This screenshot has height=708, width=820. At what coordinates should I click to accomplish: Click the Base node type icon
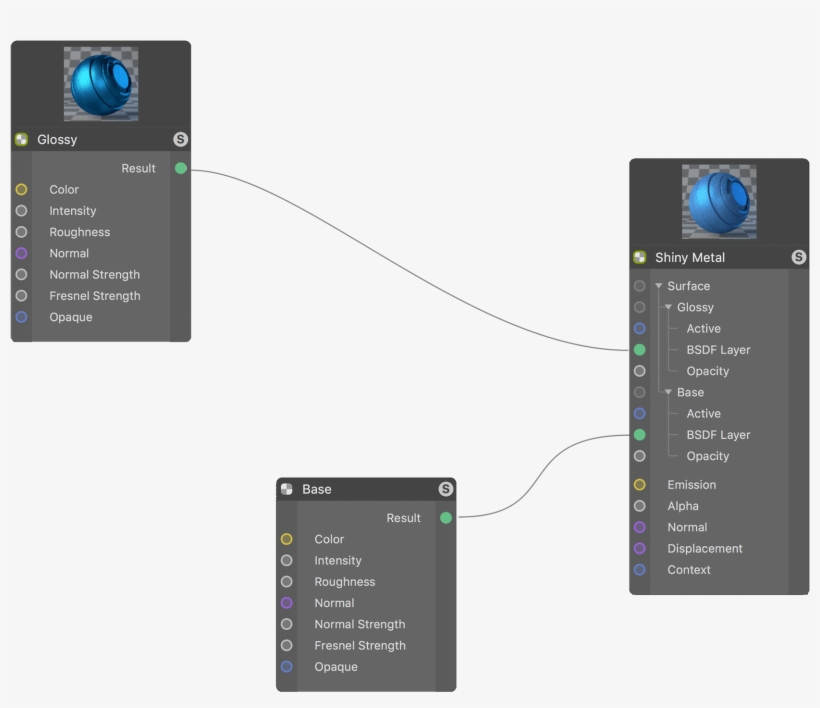287,490
